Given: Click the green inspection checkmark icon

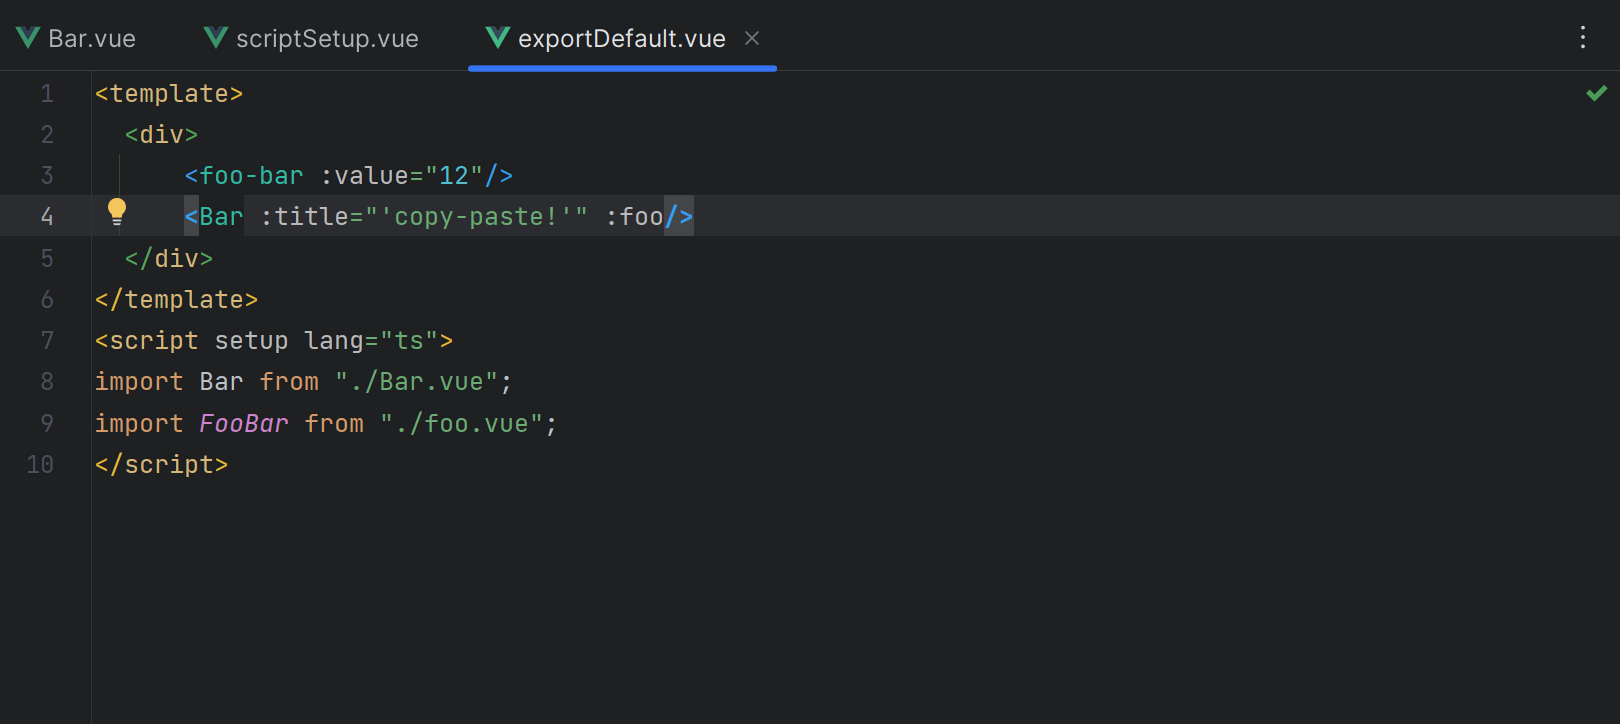Looking at the screenshot, I should (x=1596, y=93).
